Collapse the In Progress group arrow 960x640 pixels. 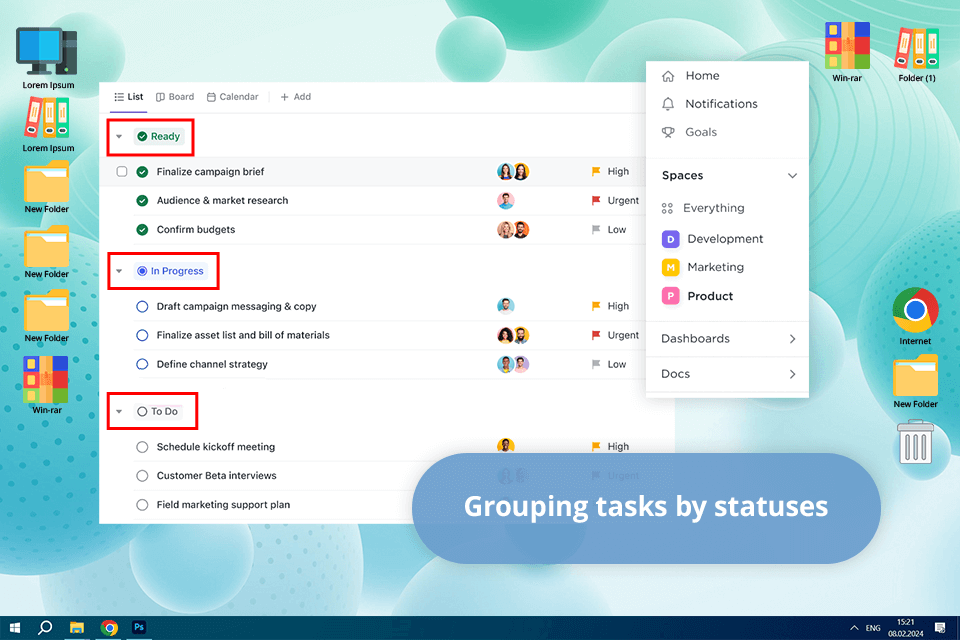[119, 271]
